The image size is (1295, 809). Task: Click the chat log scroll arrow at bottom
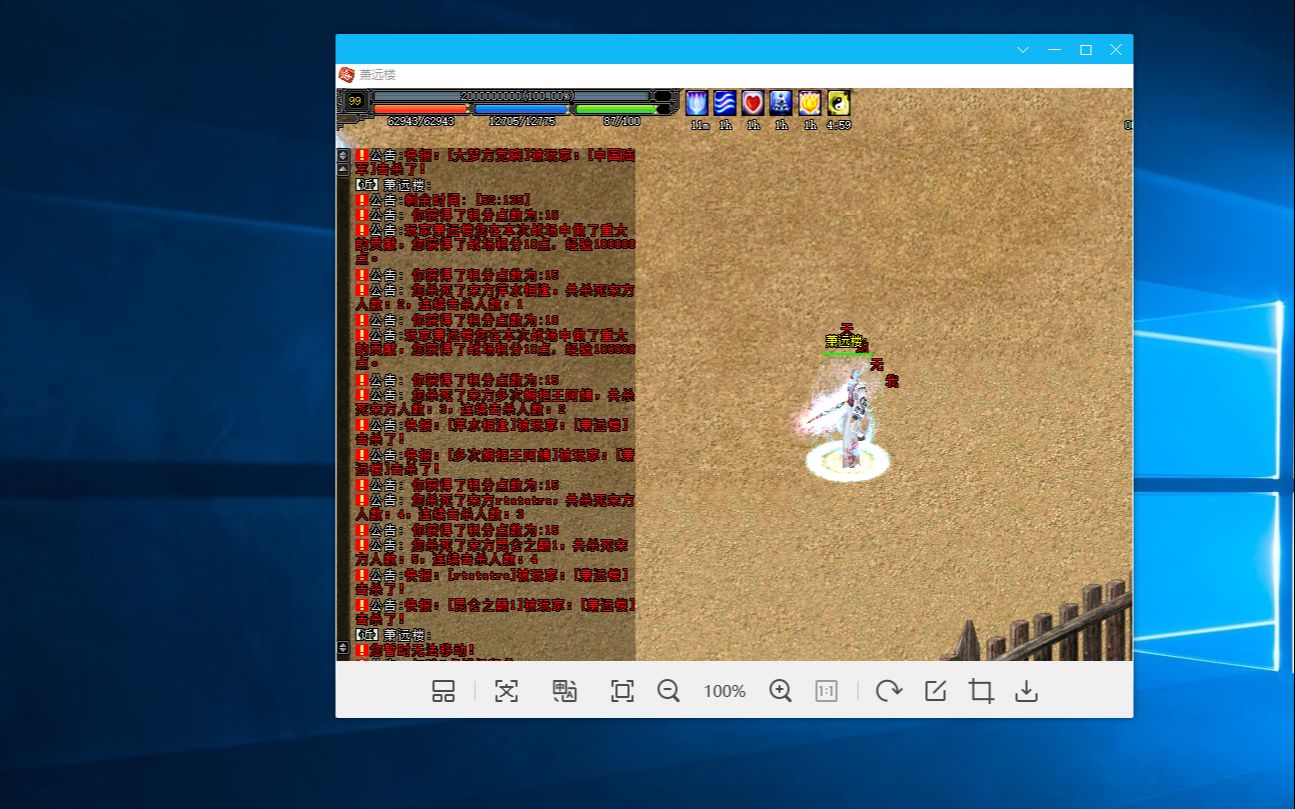tap(343, 648)
